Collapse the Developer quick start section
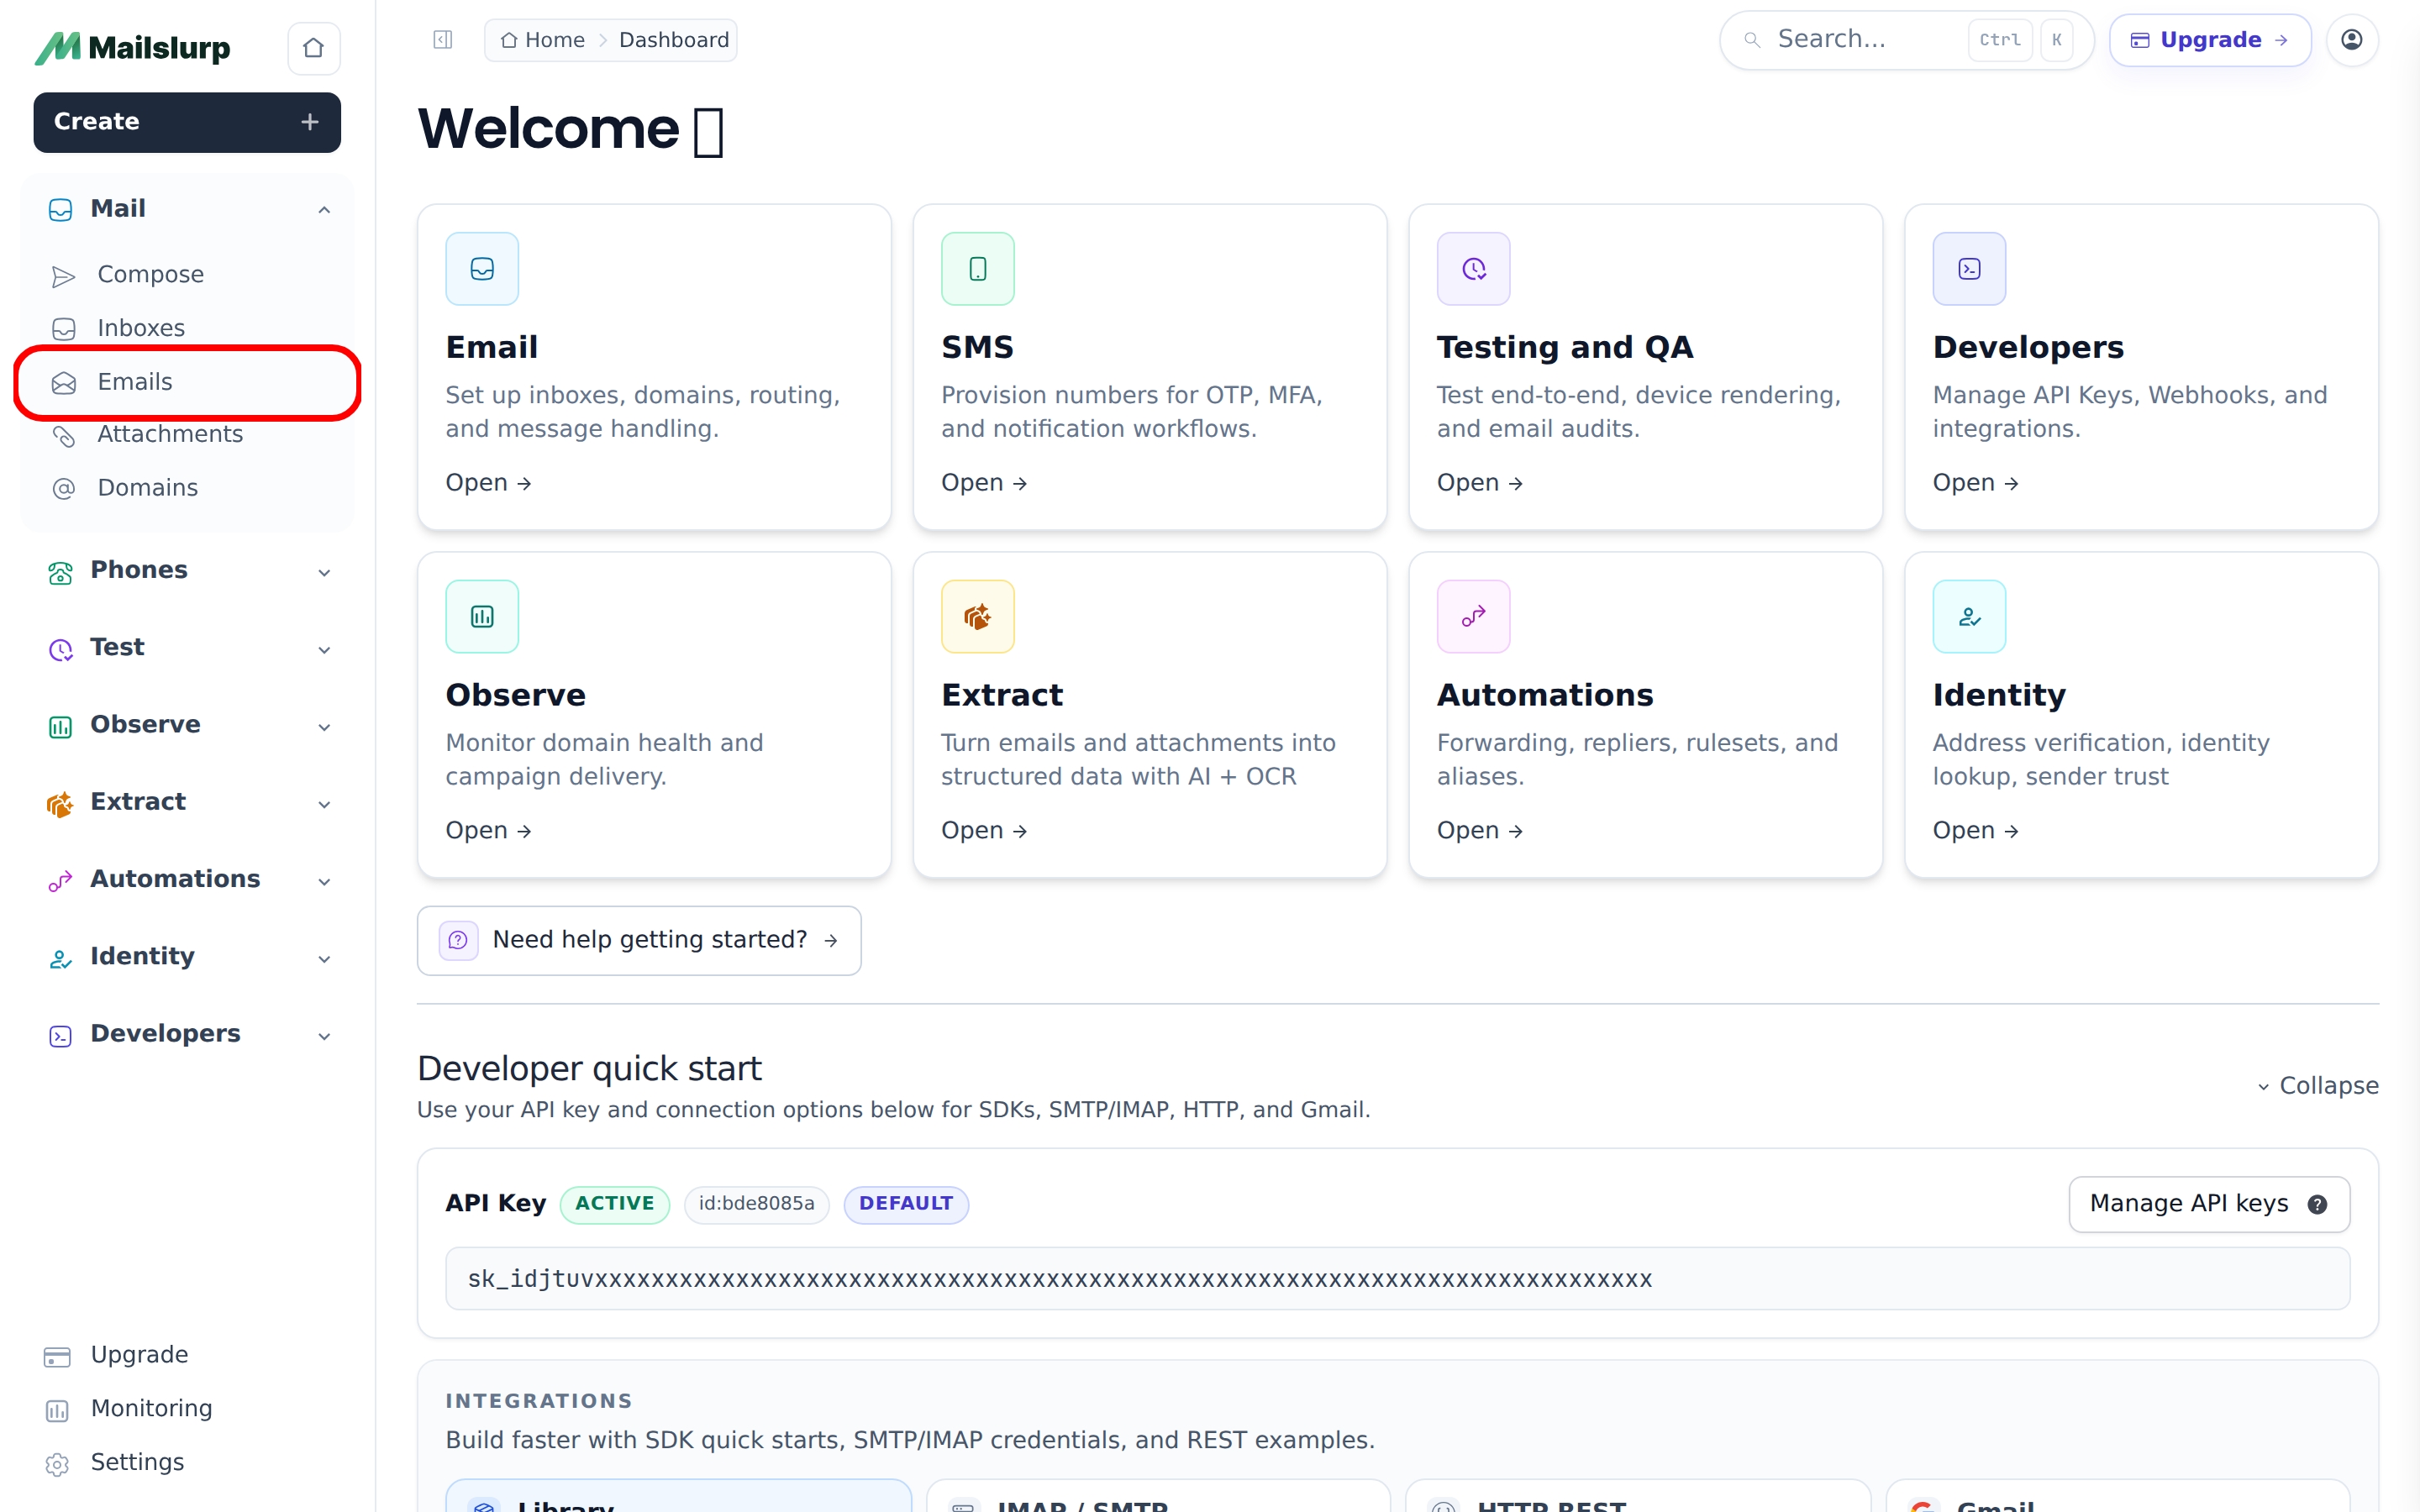The width and height of the screenshot is (2420, 1512). (x=2317, y=1086)
